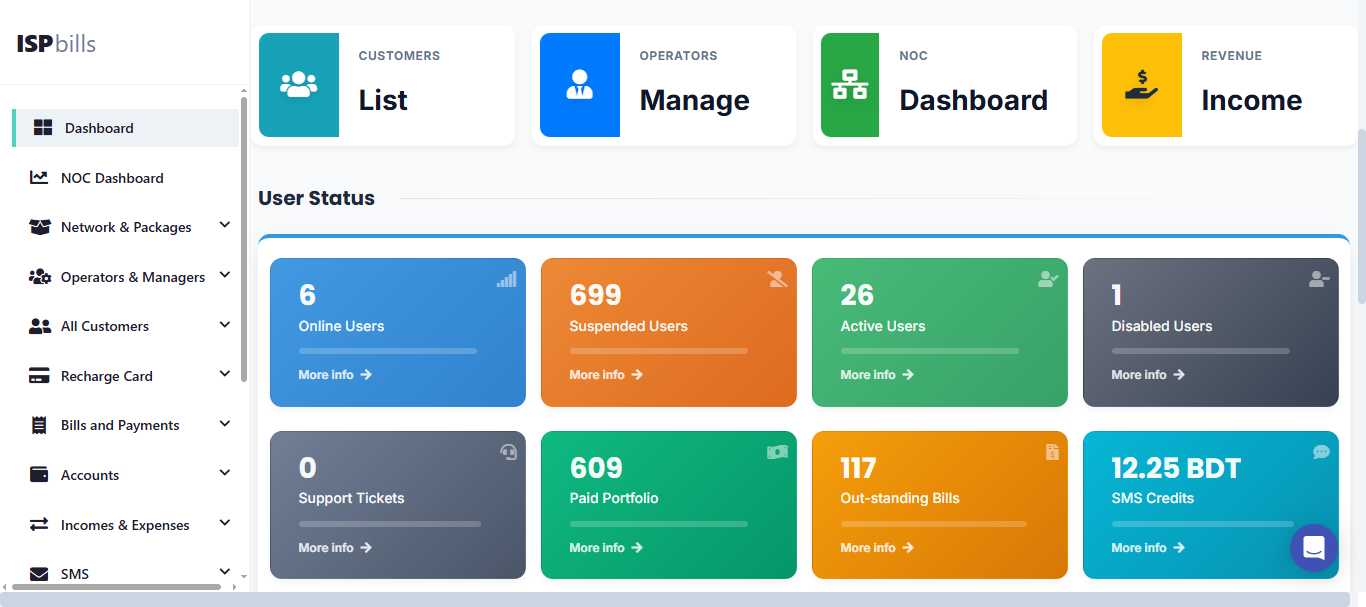Select Dashboard in the sidebar

[101, 128]
